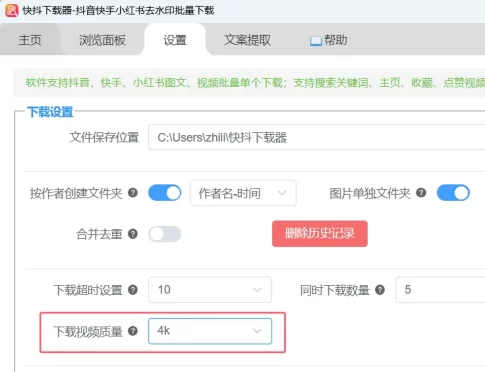The image size is (485, 372).
Task: Open the 下载视频质量 dropdown showing 4k
Action: 210,331
